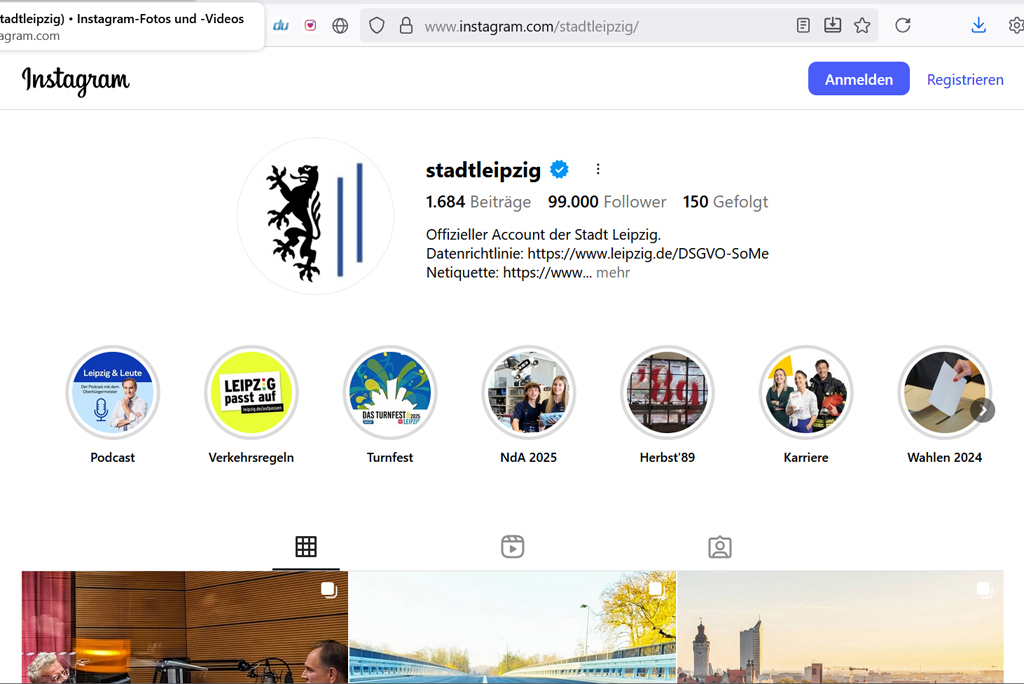The height and width of the screenshot is (684, 1024).
Task: Click the Instagram logo
Action: coord(76,80)
